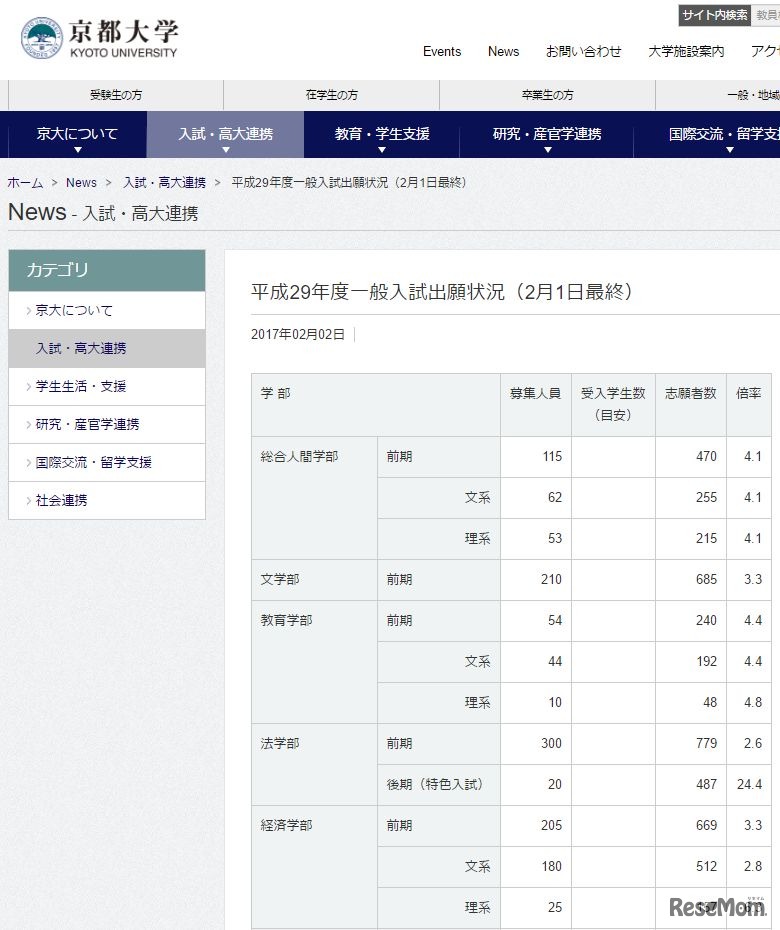
Task: Go to ホーム in the breadcrumb
Action: (x=25, y=183)
